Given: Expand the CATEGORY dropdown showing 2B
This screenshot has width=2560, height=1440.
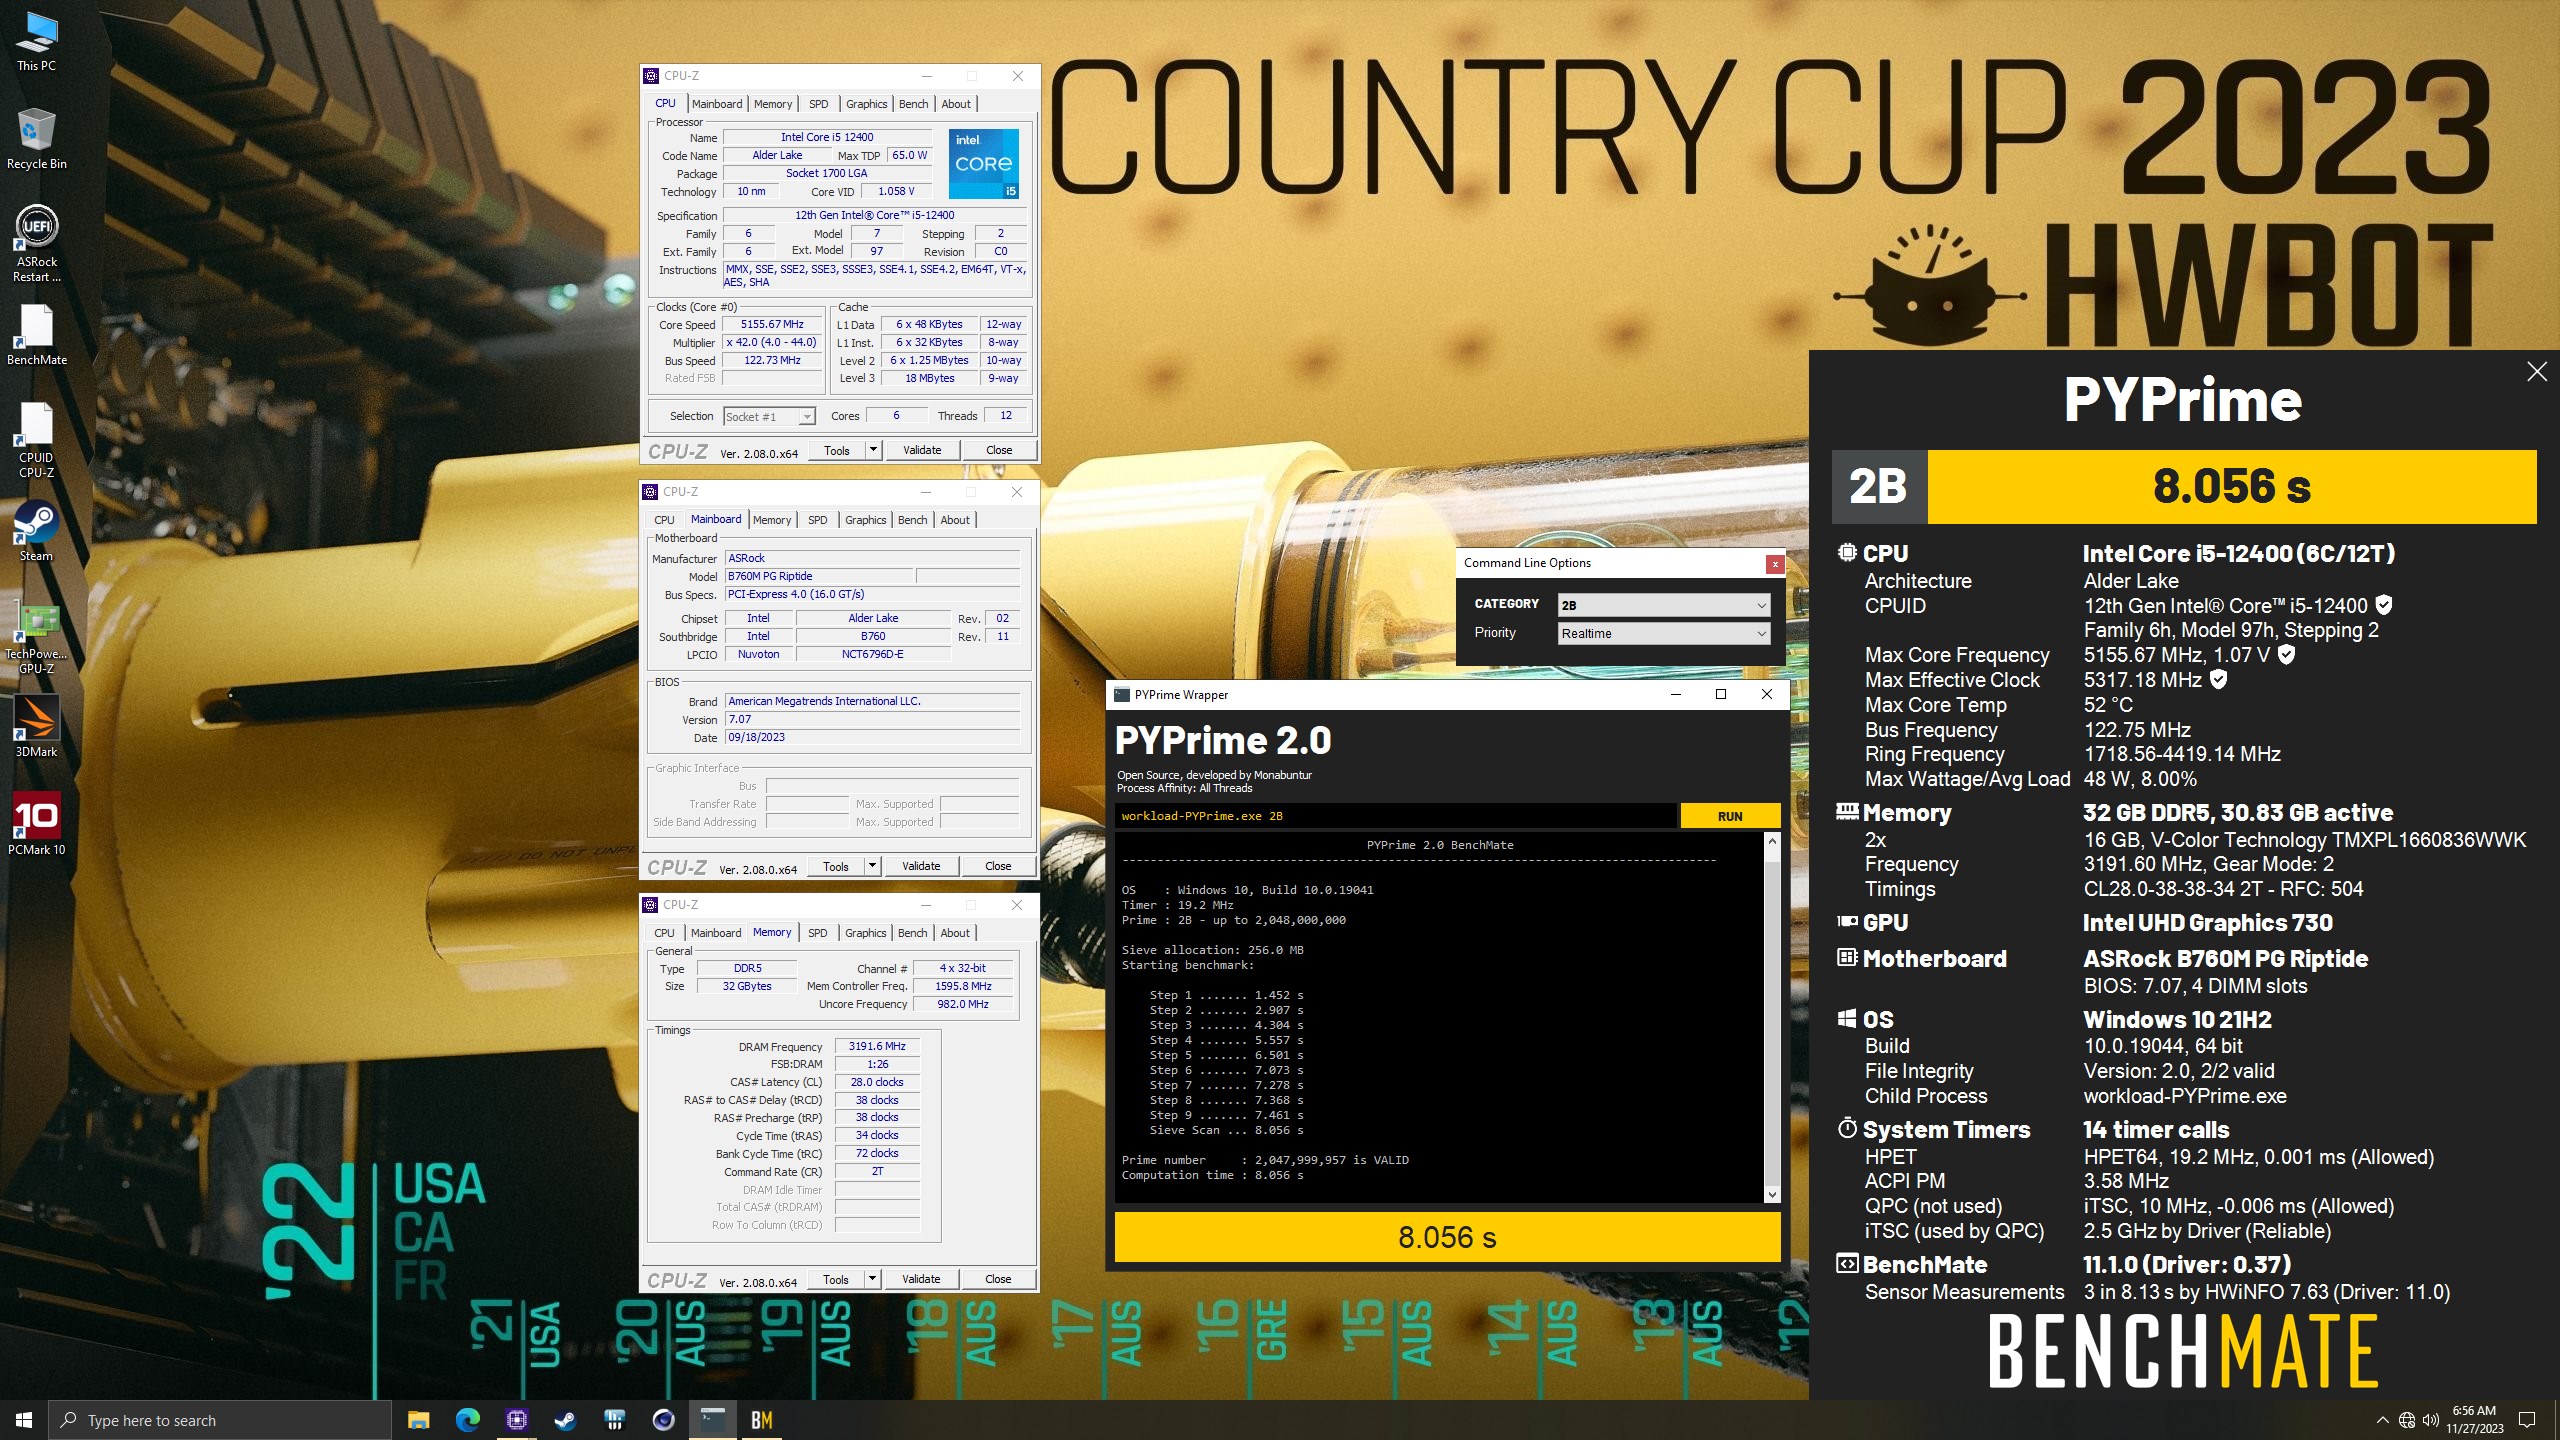Looking at the screenshot, I should [x=1664, y=605].
